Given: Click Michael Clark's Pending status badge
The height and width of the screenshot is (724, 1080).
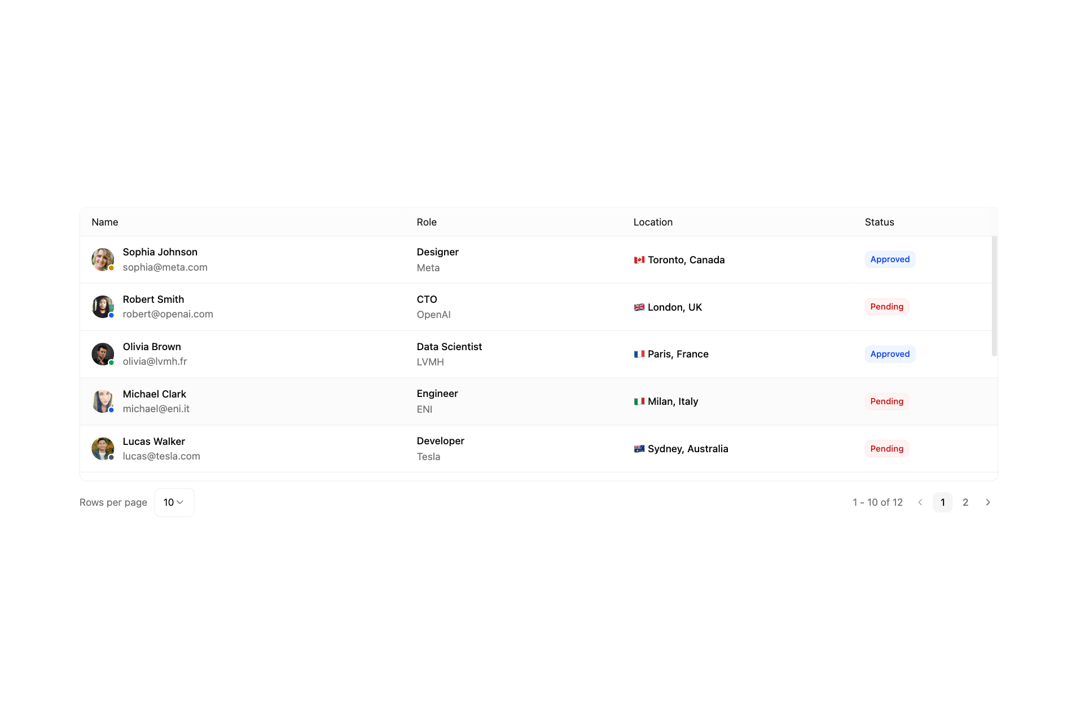Looking at the screenshot, I should coord(886,401).
